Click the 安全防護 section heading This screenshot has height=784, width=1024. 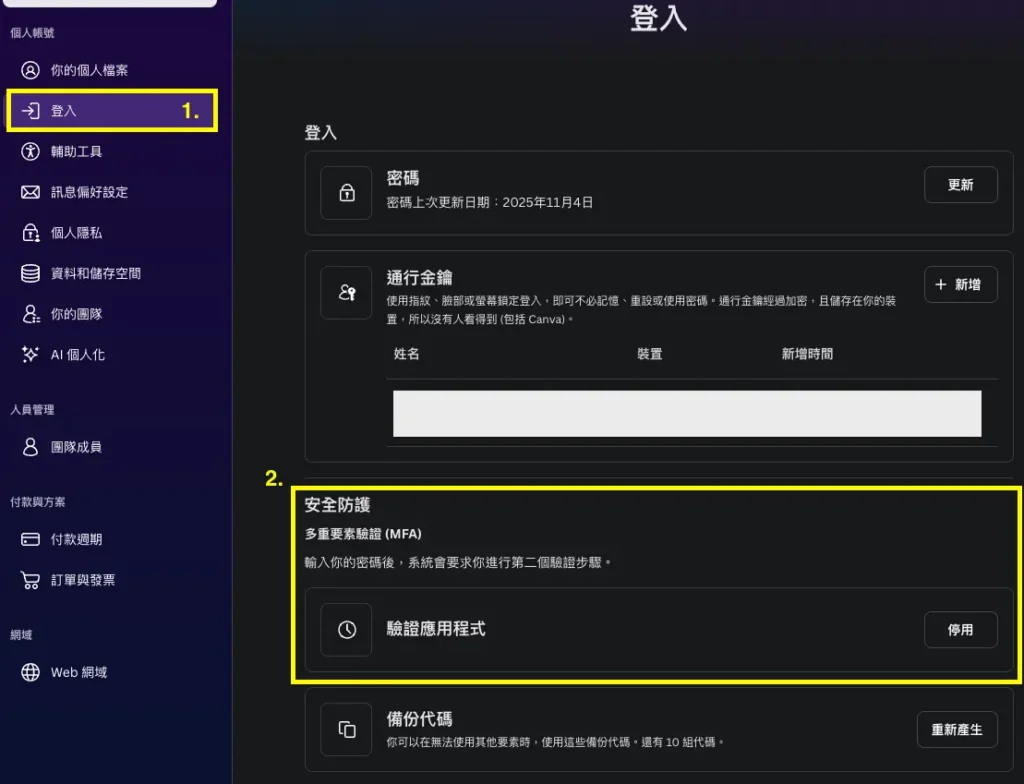337,504
